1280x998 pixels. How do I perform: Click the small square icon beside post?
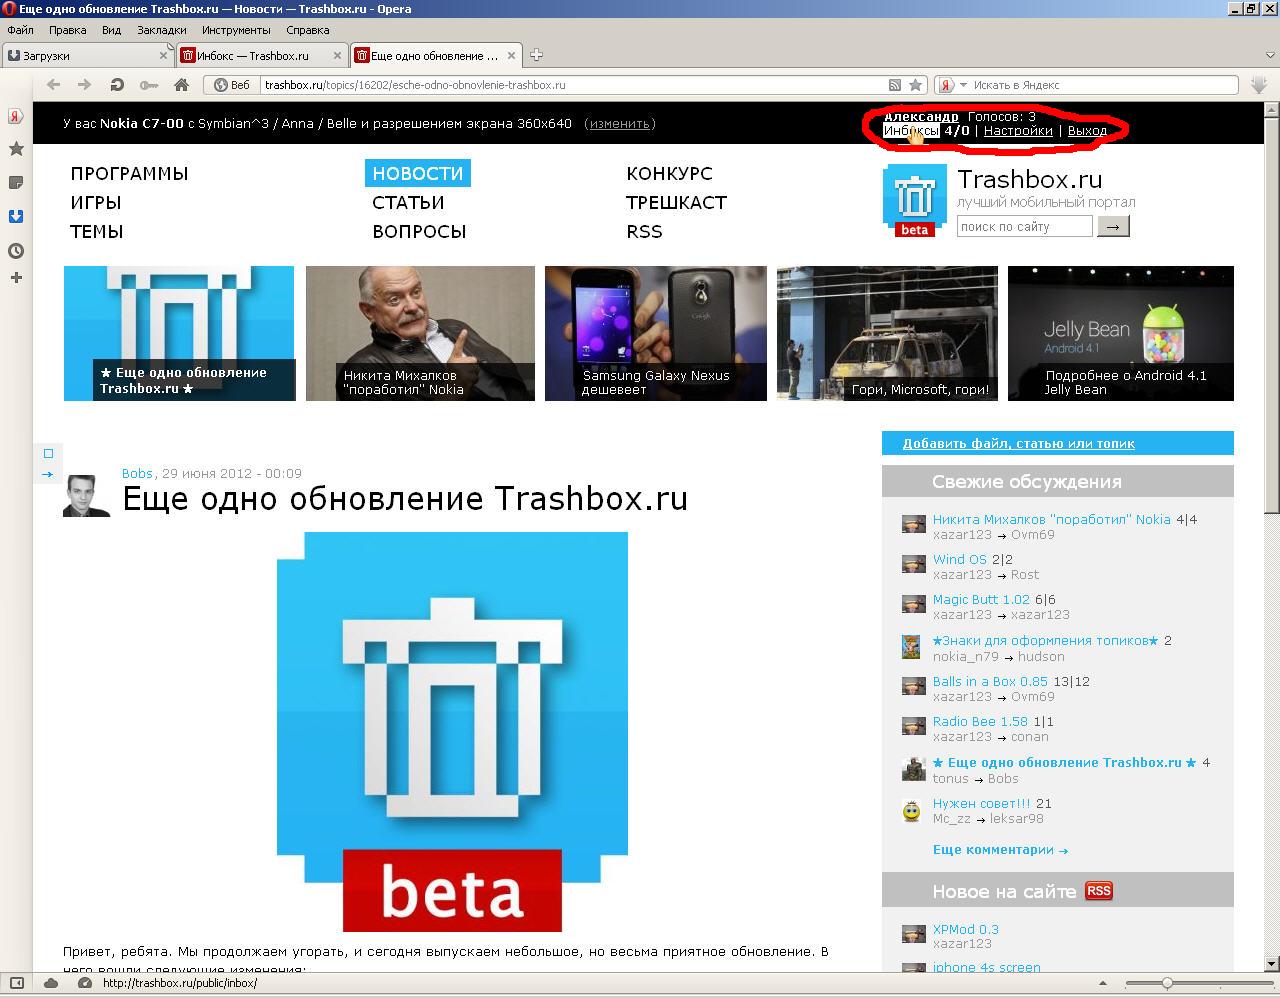[x=48, y=453]
